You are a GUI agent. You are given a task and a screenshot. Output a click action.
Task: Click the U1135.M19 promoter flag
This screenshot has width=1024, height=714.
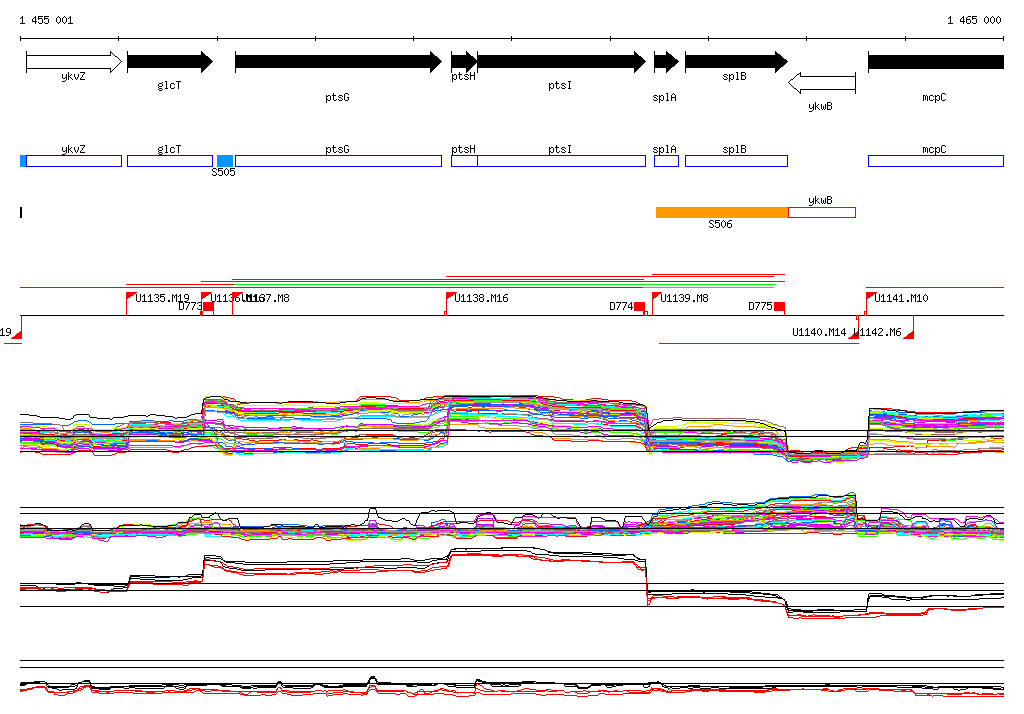pyautogui.click(x=131, y=297)
